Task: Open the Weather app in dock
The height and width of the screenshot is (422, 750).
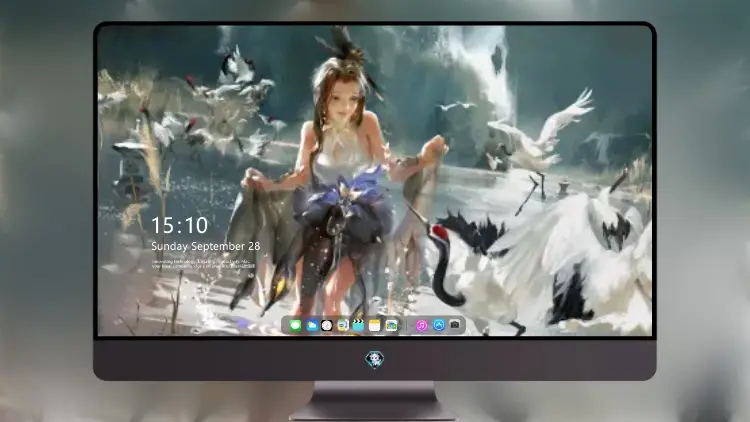Action: coord(311,326)
